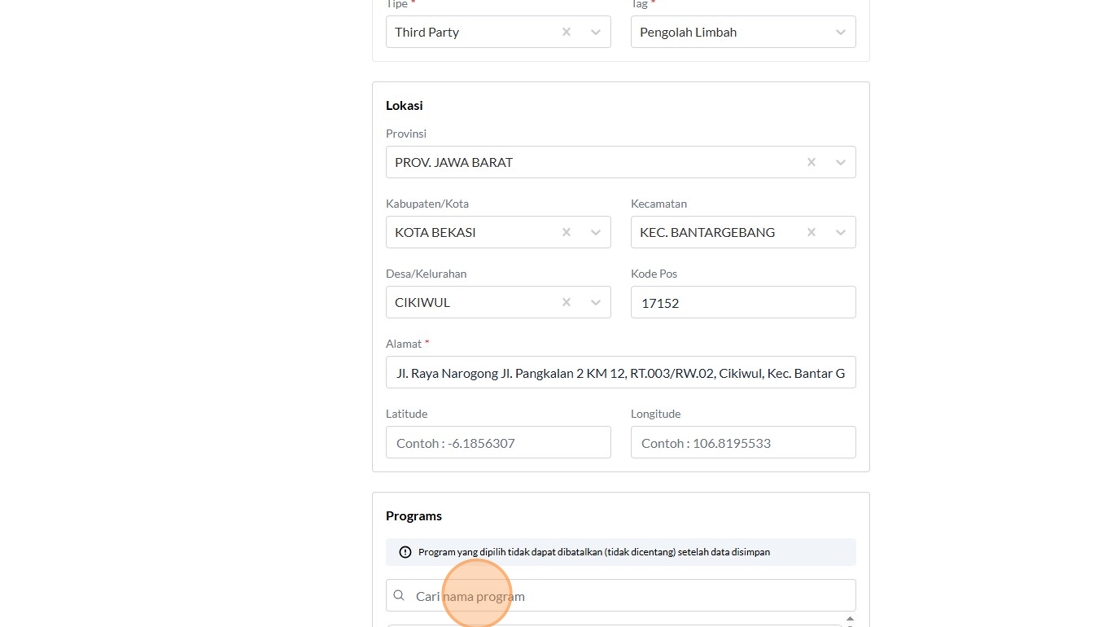Click the program list scroll up arrow

(x=850, y=619)
